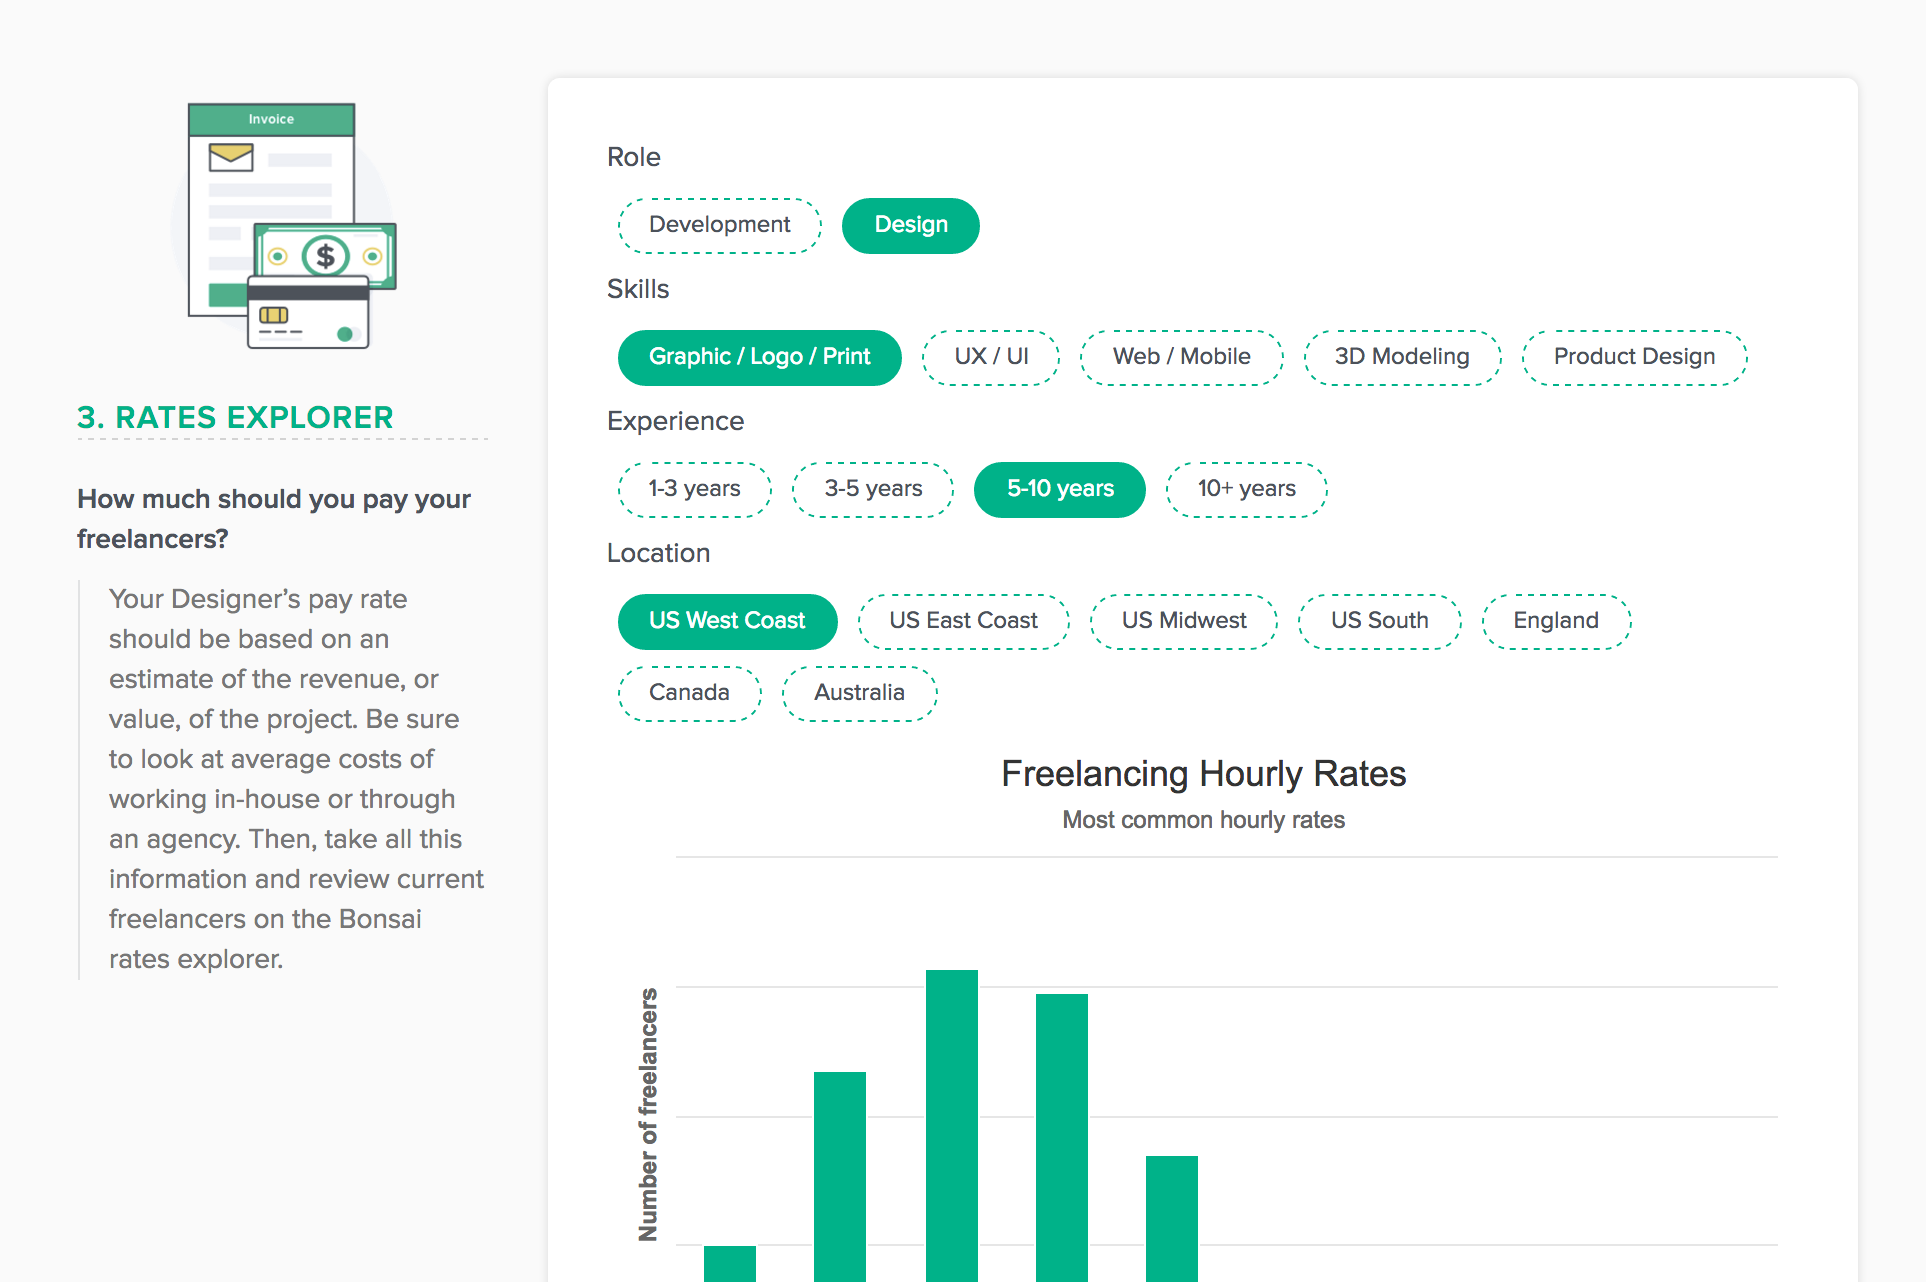Choose US West Coast location
Viewport: 1926px width, 1282px height.
[x=727, y=621]
